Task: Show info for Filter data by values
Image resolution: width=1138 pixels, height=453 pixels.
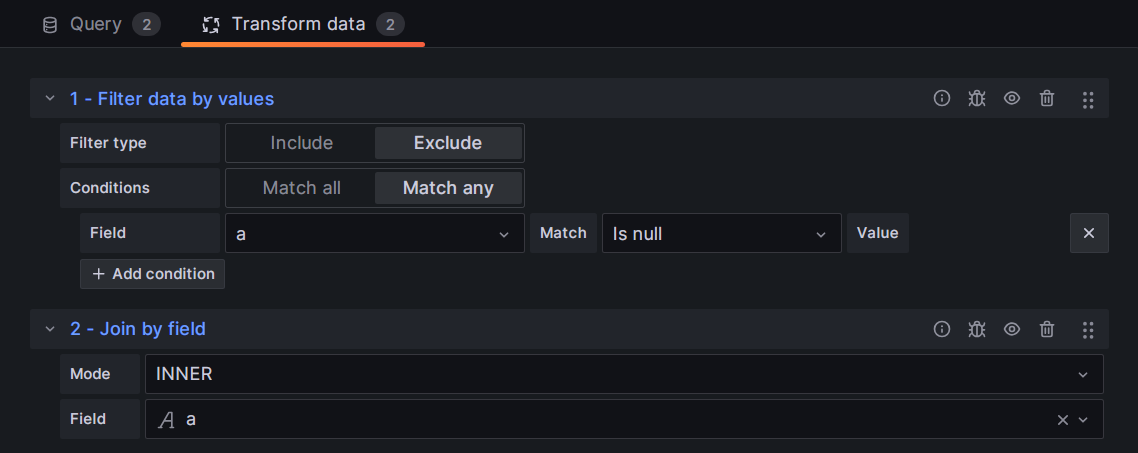Action: click(x=941, y=98)
